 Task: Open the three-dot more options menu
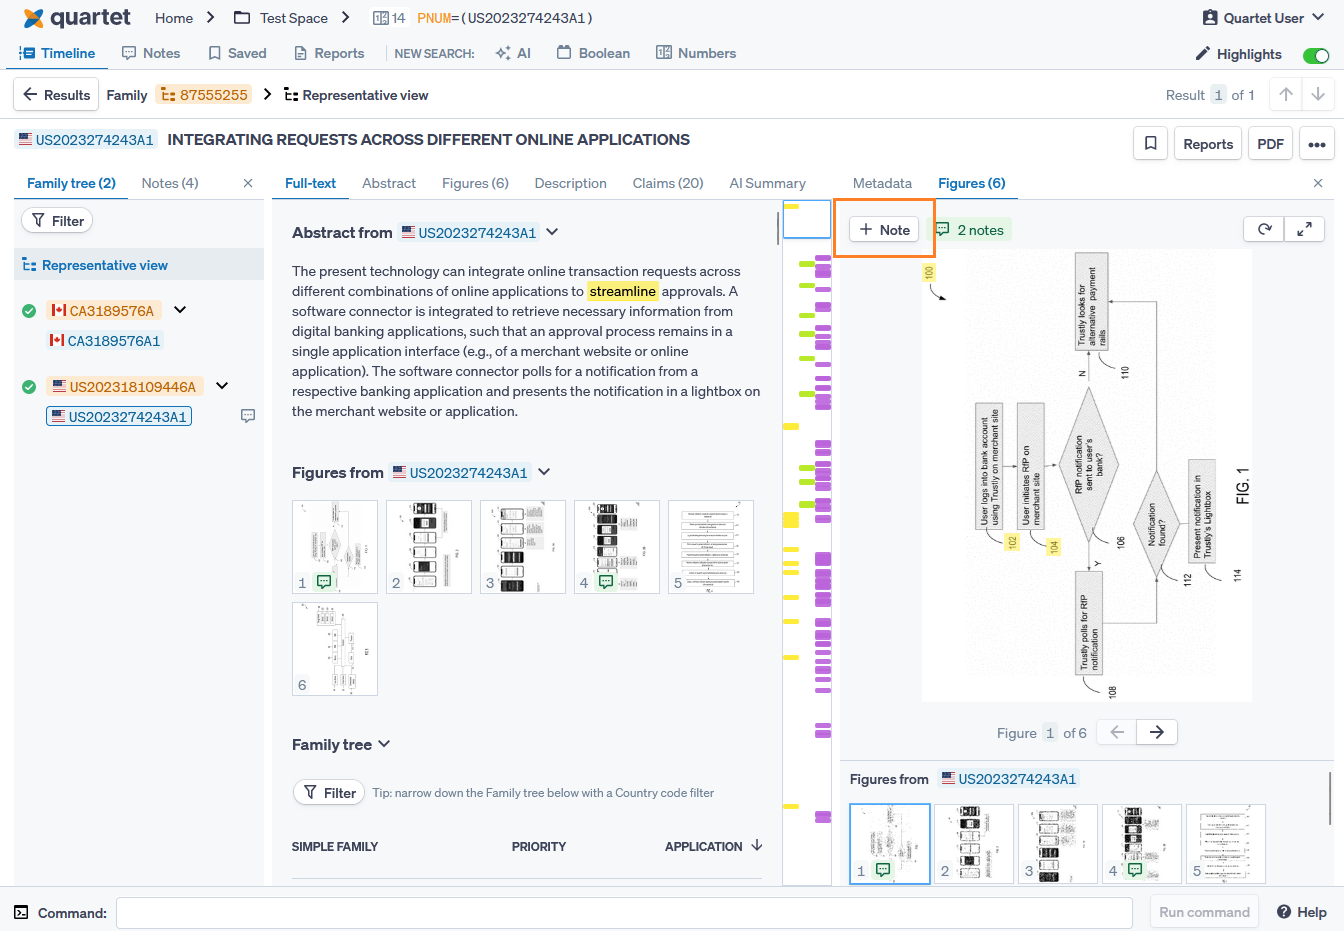coord(1317,144)
